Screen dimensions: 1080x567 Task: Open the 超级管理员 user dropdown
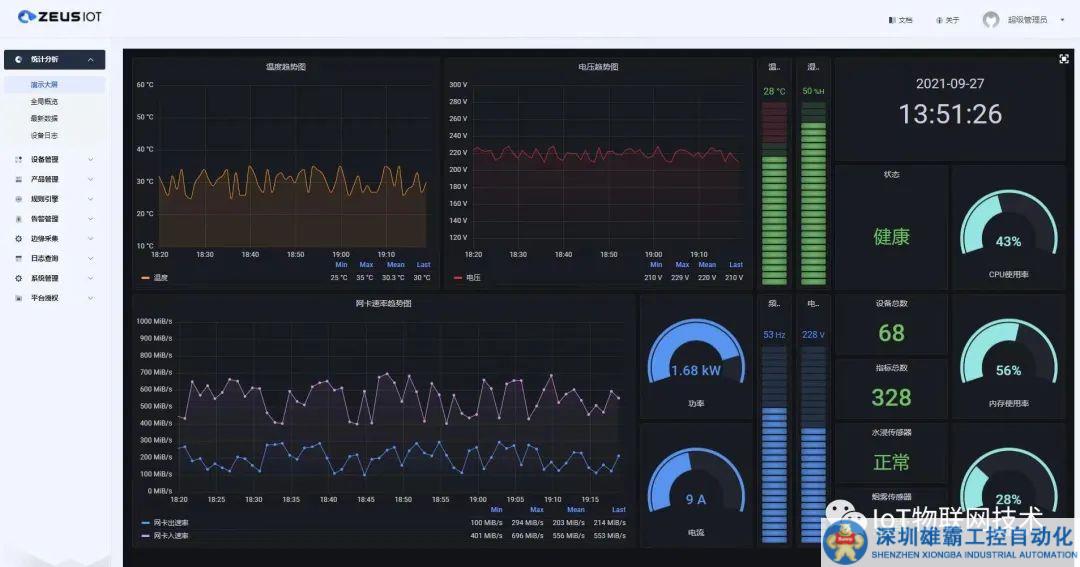pos(1033,20)
